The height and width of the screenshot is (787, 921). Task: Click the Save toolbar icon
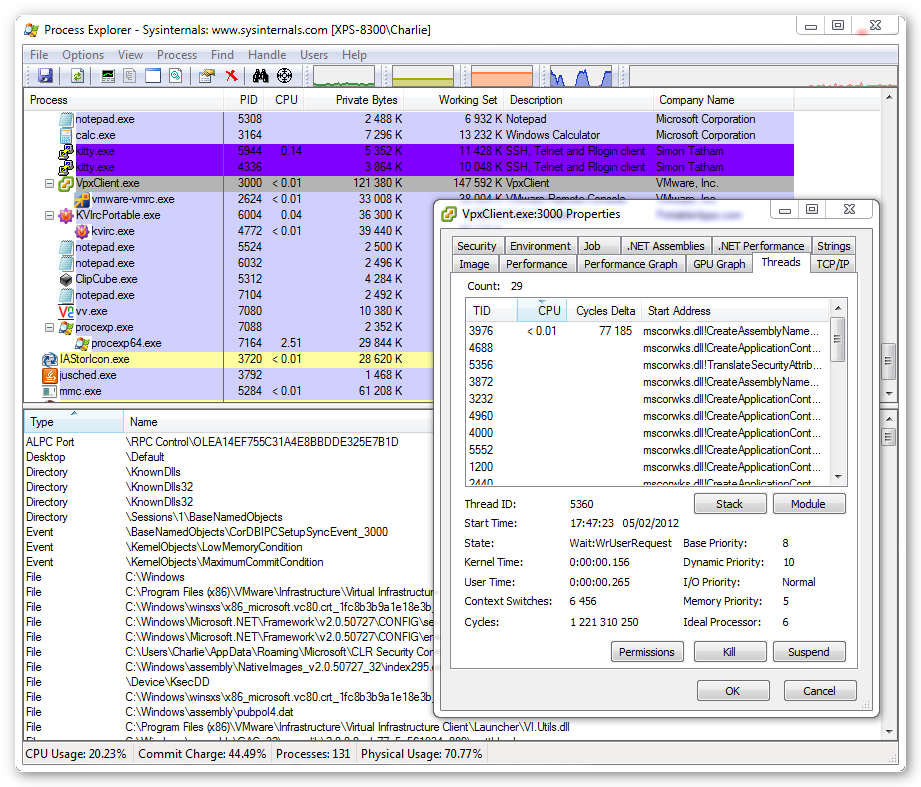(x=45, y=76)
